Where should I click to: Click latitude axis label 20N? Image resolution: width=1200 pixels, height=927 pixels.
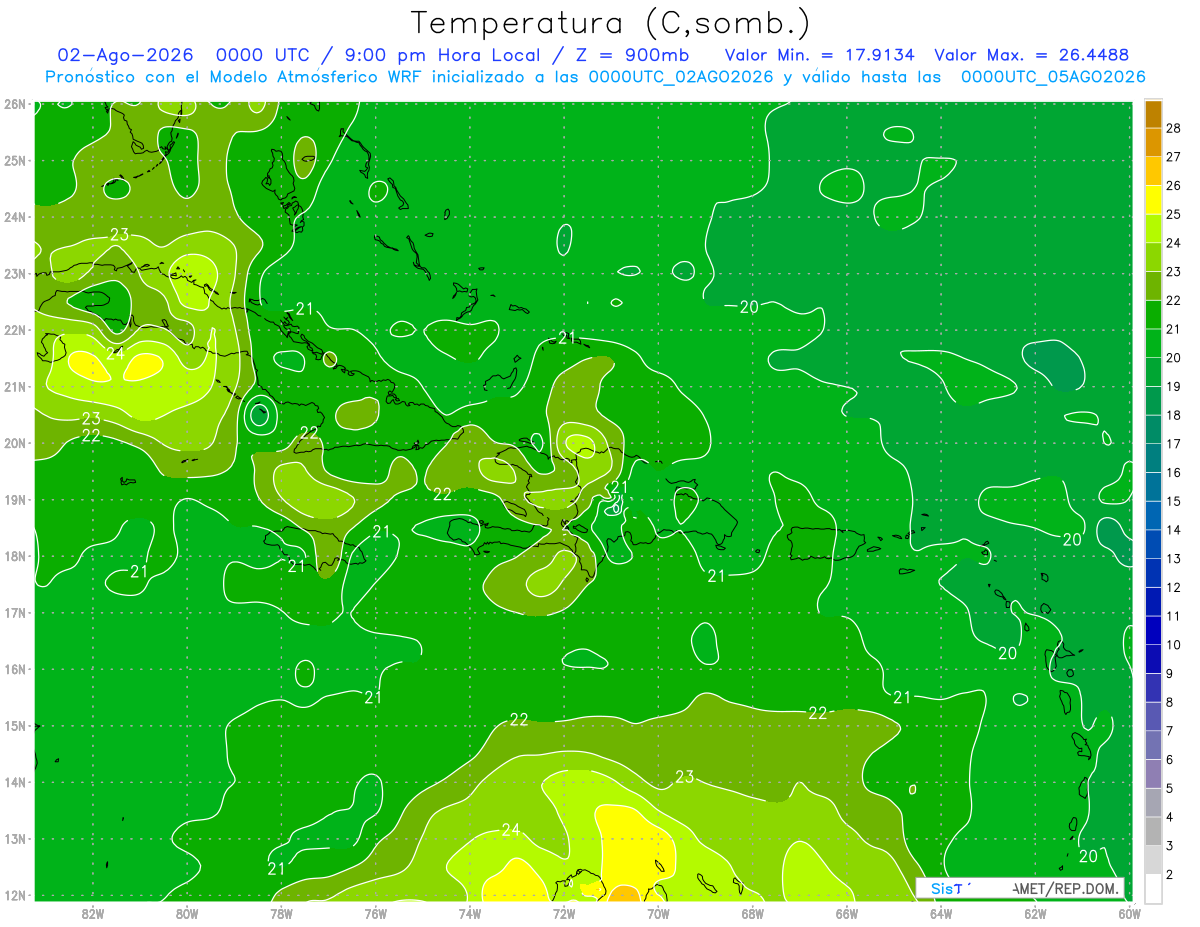pos(14,443)
